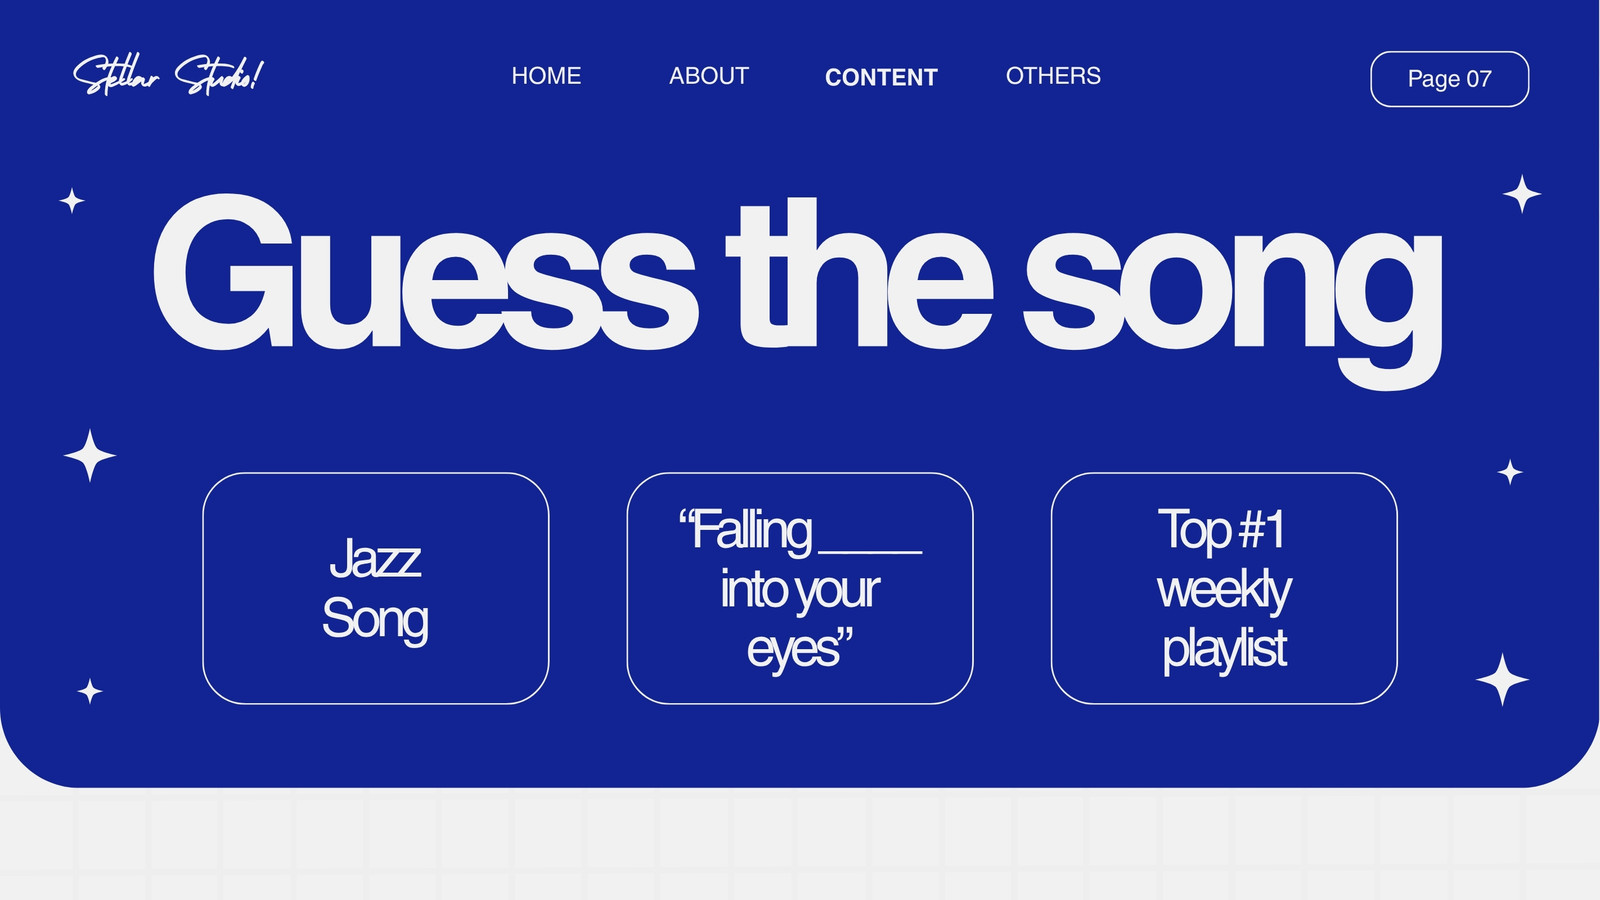Click the star below the Page 07 button
The height and width of the screenshot is (900, 1600).
tap(1522, 194)
